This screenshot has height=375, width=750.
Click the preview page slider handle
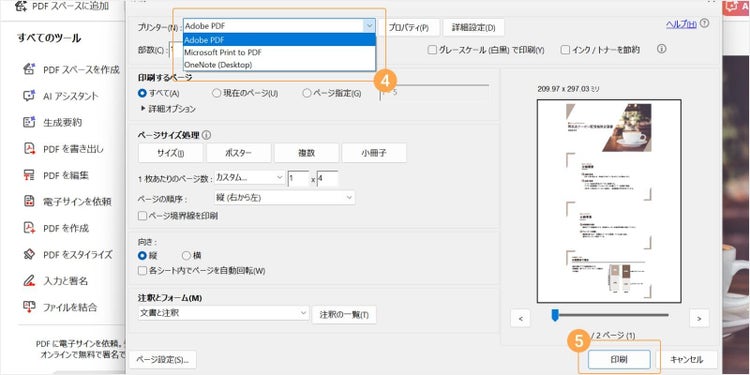click(555, 315)
